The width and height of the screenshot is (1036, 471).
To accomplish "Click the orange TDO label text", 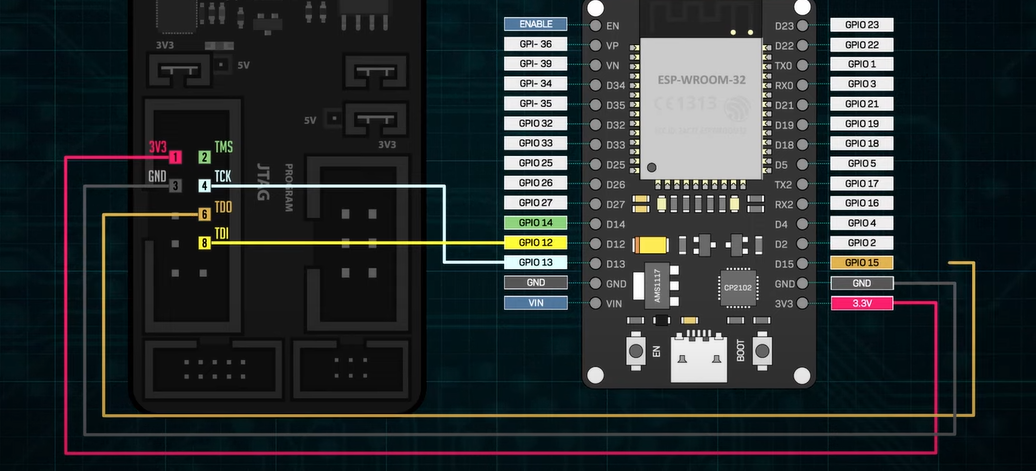I will (223, 207).
